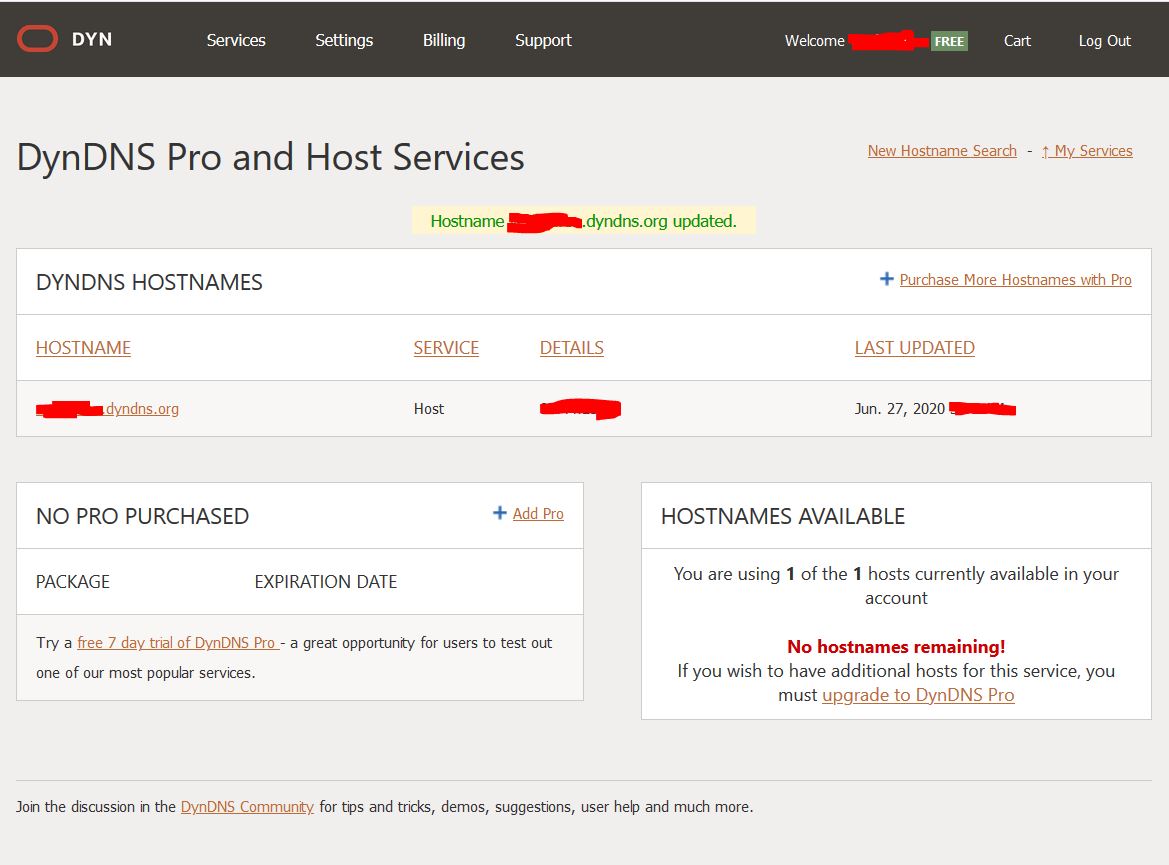Image resolution: width=1169 pixels, height=865 pixels.
Task: Click the Add Pro link
Action: (538, 514)
